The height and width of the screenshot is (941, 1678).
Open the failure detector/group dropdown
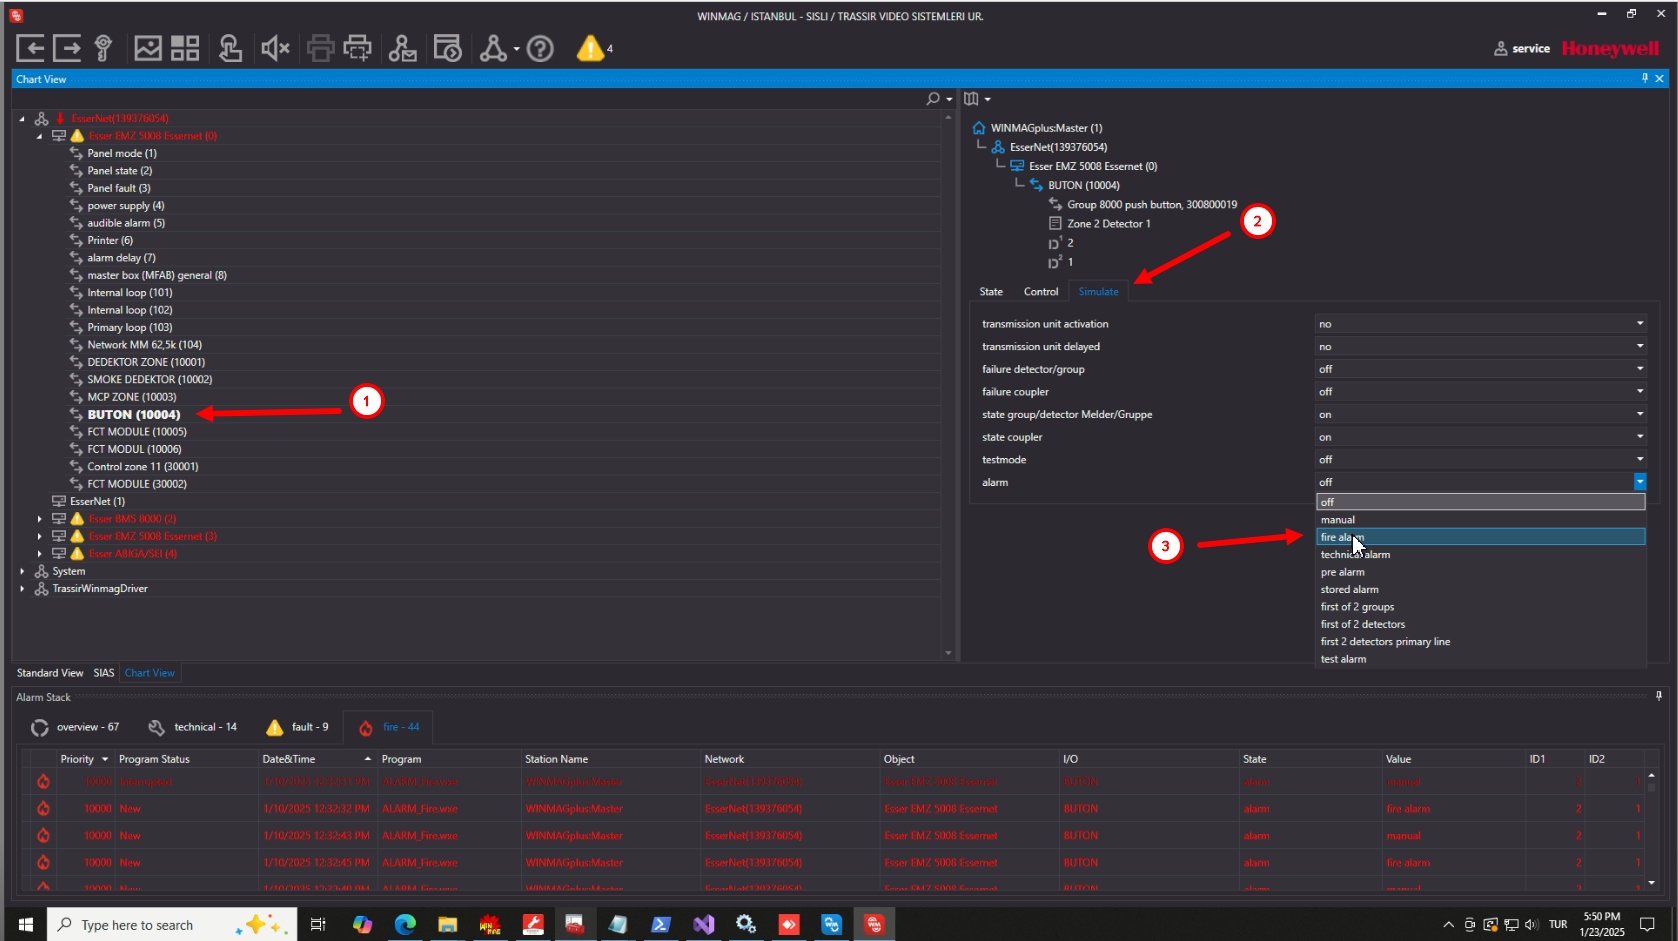point(1480,369)
